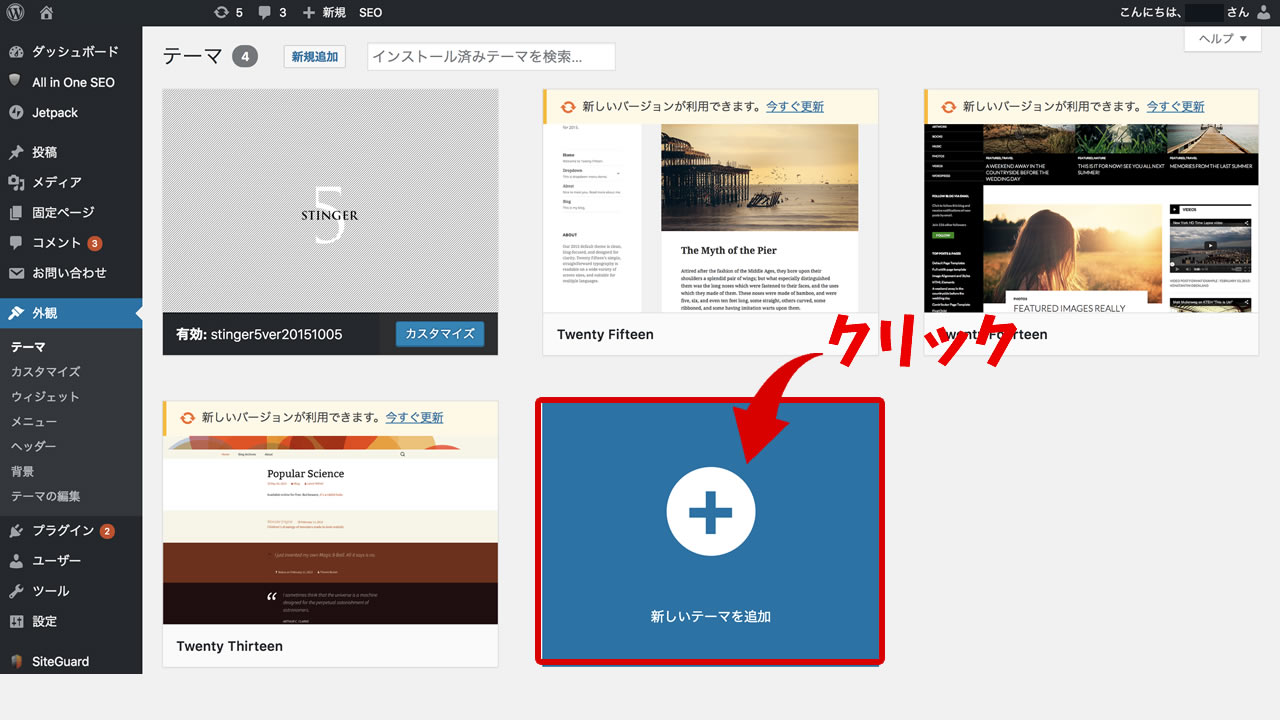Click the ダッシュボード palette icon
Image resolution: width=1280 pixels, height=720 pixels.
click(16, 51)
